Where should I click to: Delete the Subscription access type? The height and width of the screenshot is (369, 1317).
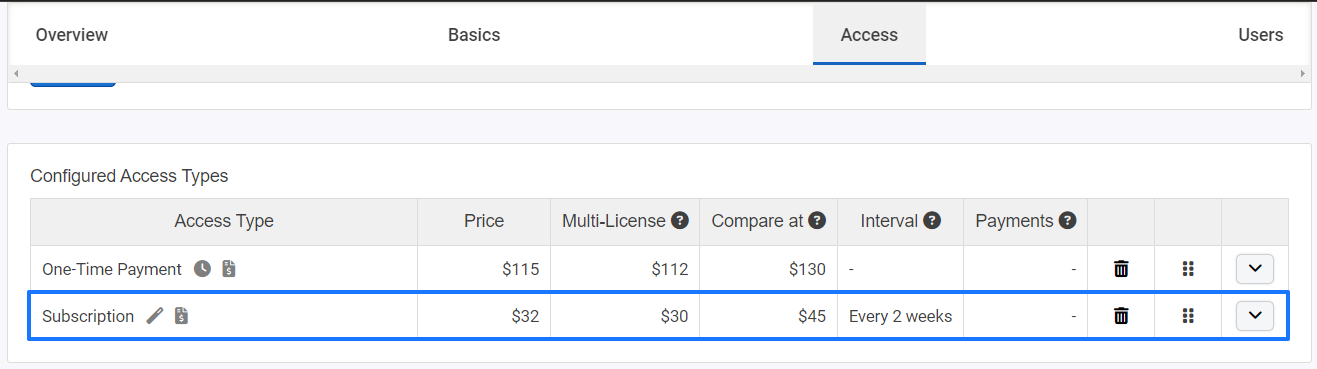[1121, 316]
